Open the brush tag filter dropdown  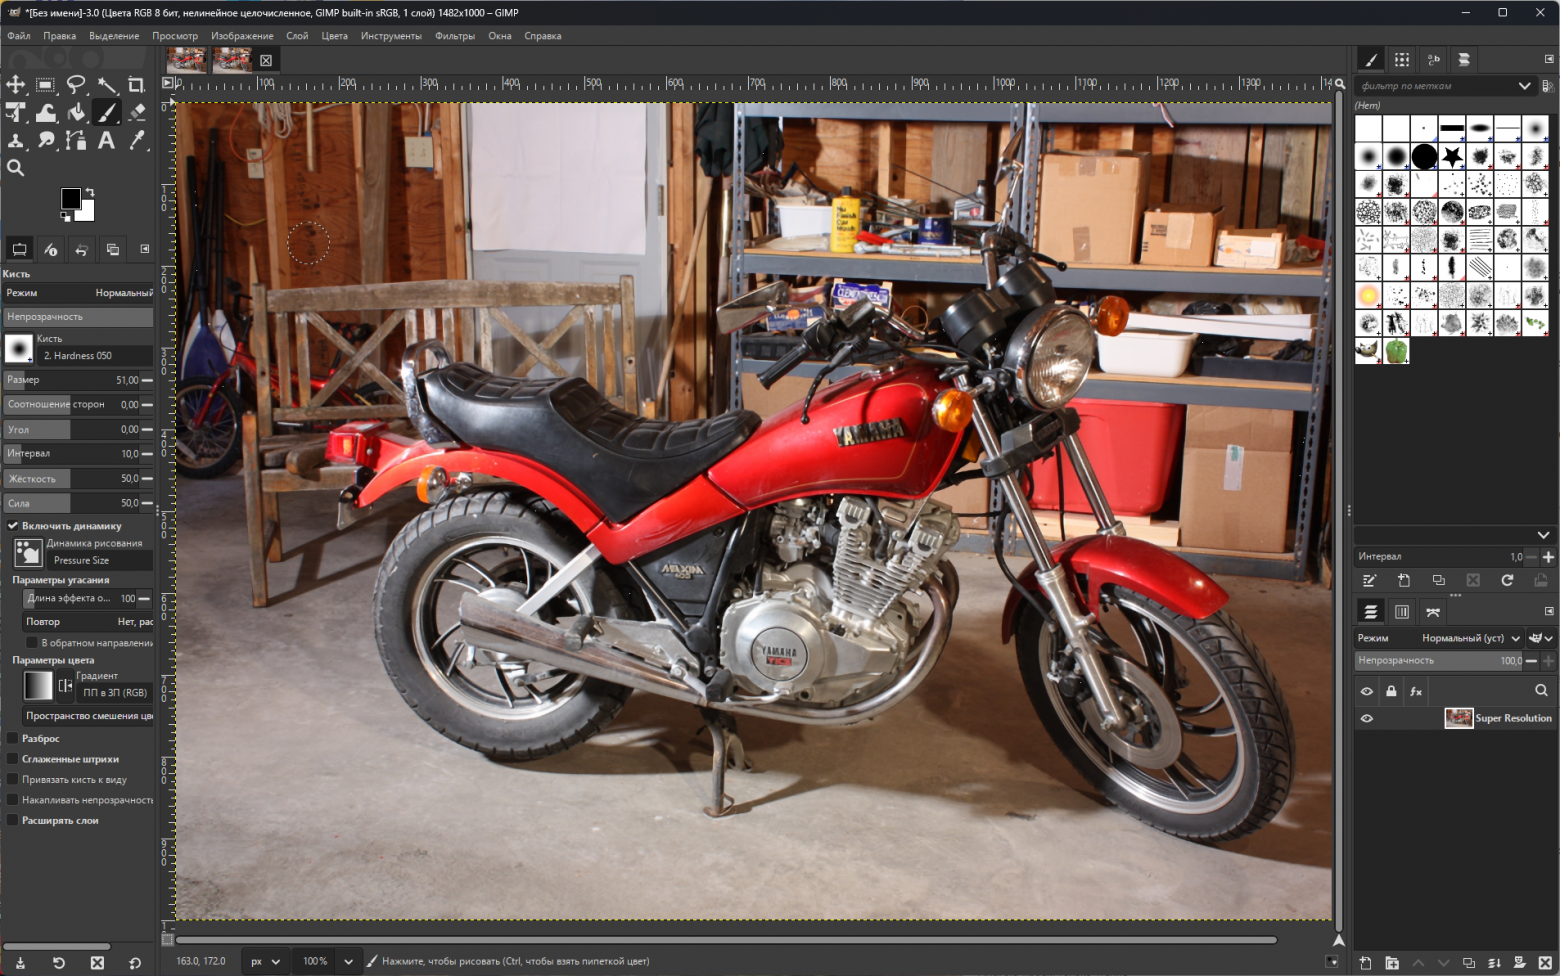(x=1524, y=86)
